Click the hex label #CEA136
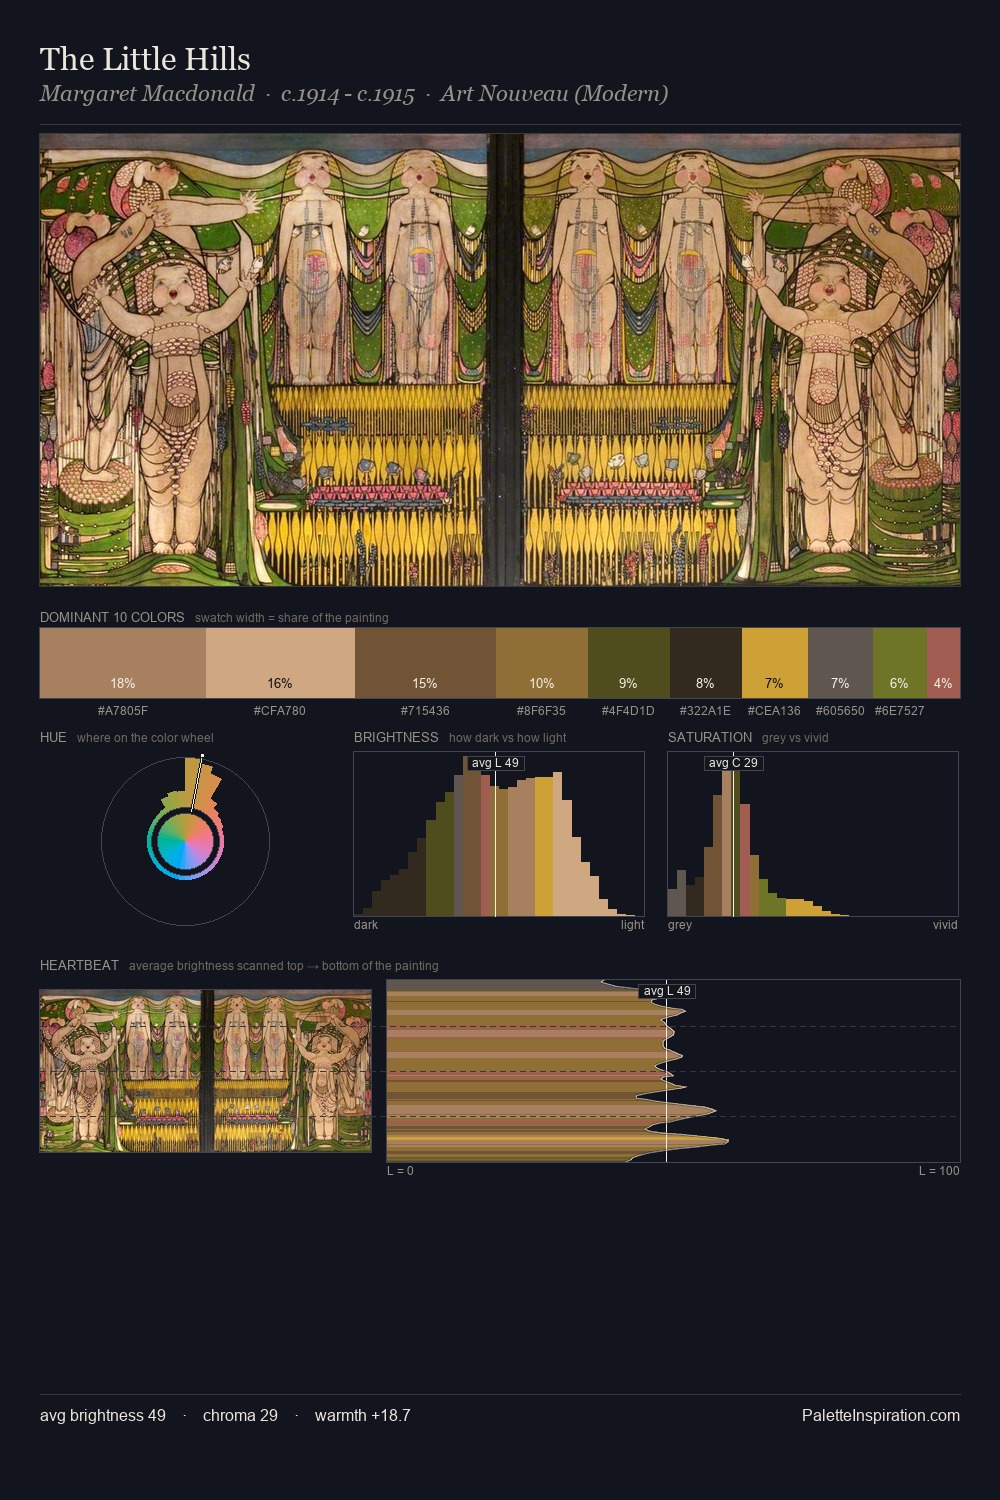The image size is (1000, 1500). (774, 711)
